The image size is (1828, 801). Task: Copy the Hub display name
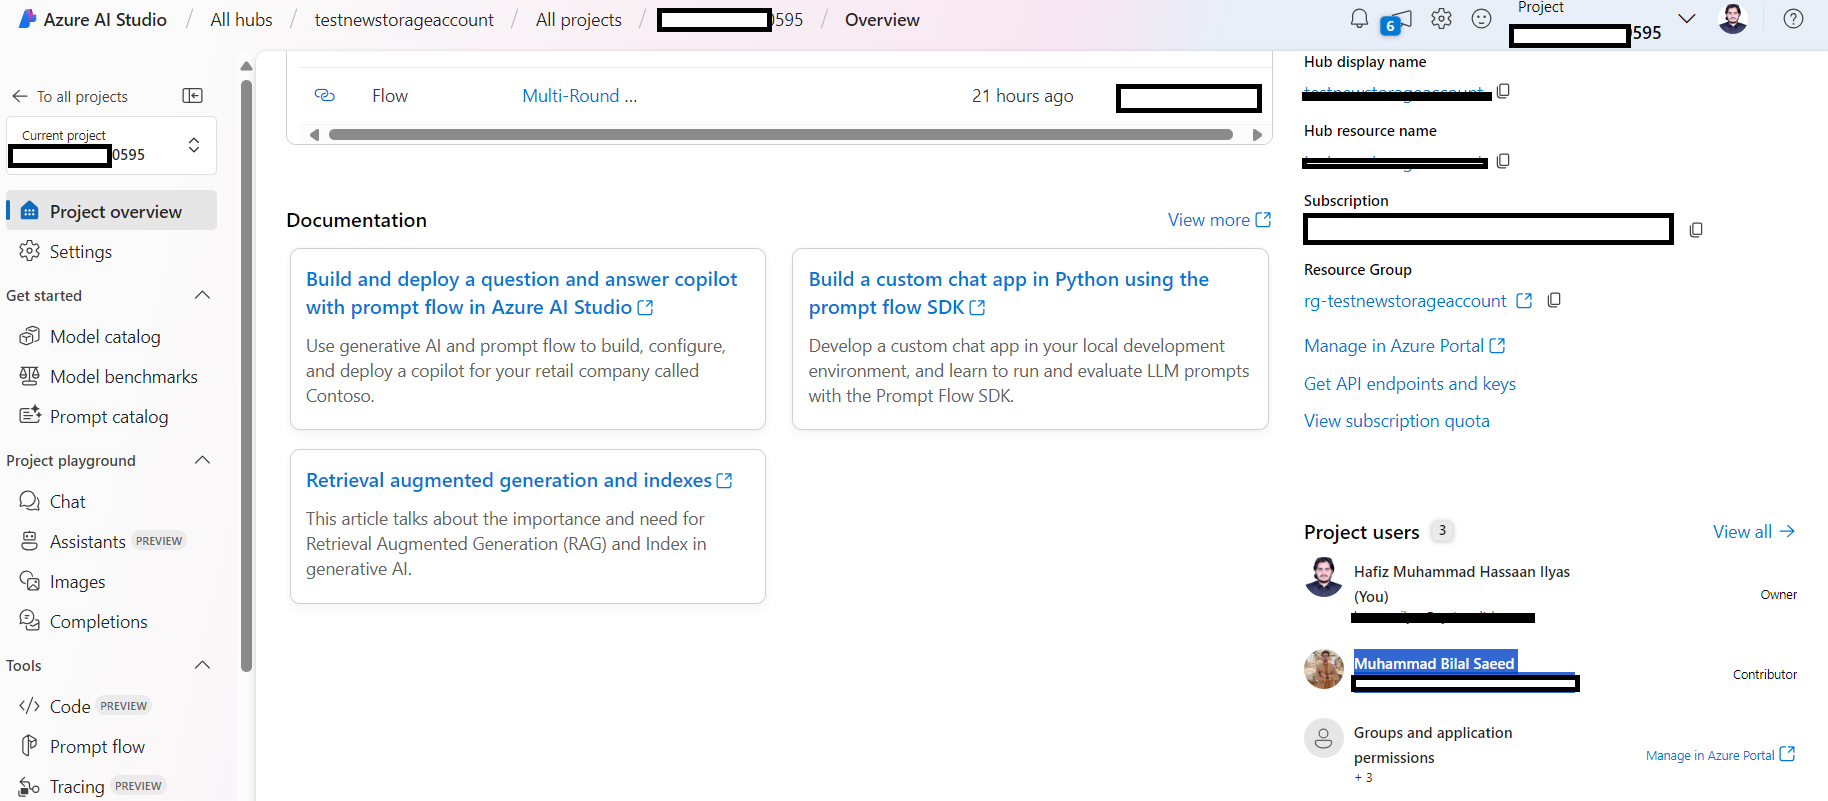click(x=1503, y=91)
